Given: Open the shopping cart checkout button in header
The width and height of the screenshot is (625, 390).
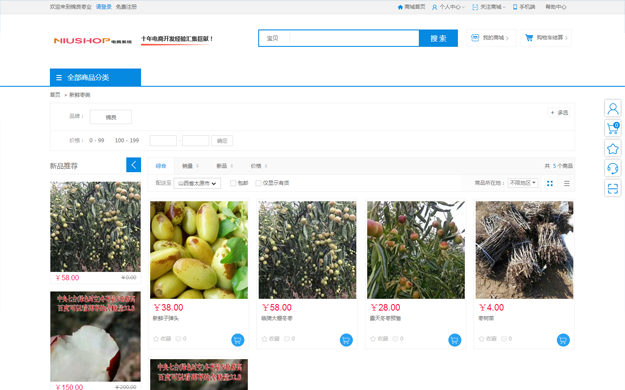Looking at the screenshot, I should tap(546, 38).
